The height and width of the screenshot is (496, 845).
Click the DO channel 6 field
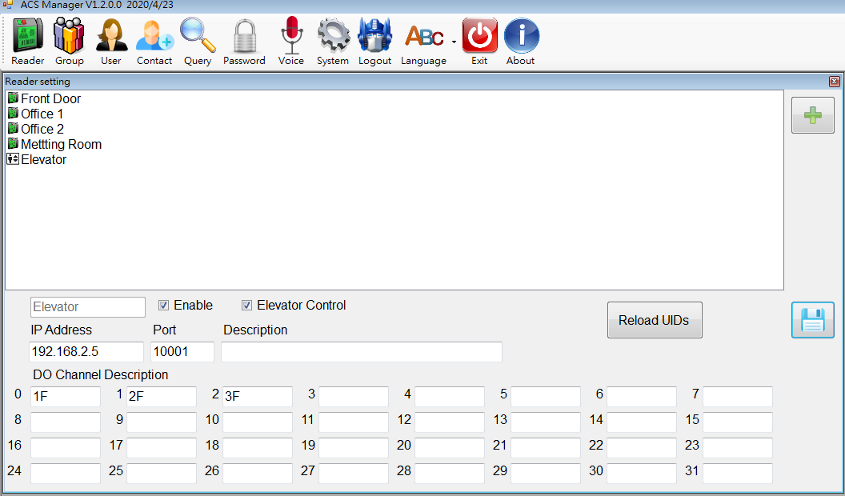click(x=641, y=396)
